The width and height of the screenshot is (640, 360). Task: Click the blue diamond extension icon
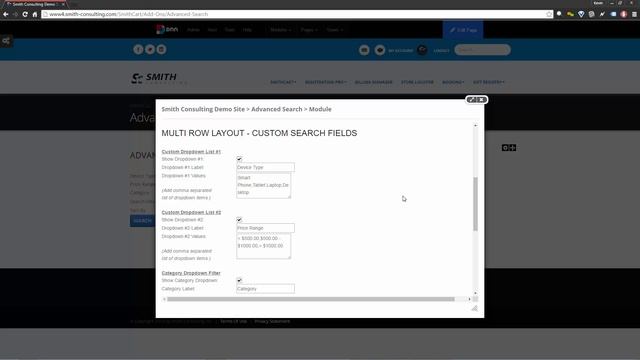pyautogui.click(x=581, y=14)
